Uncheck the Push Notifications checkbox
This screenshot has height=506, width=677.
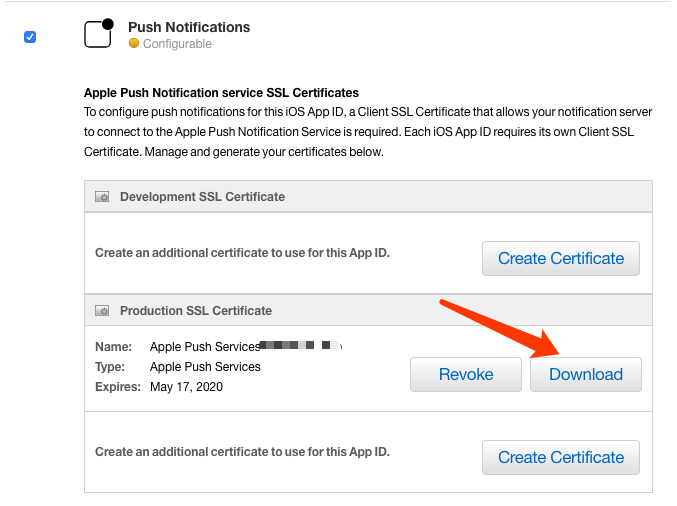(x=30, y=37)
